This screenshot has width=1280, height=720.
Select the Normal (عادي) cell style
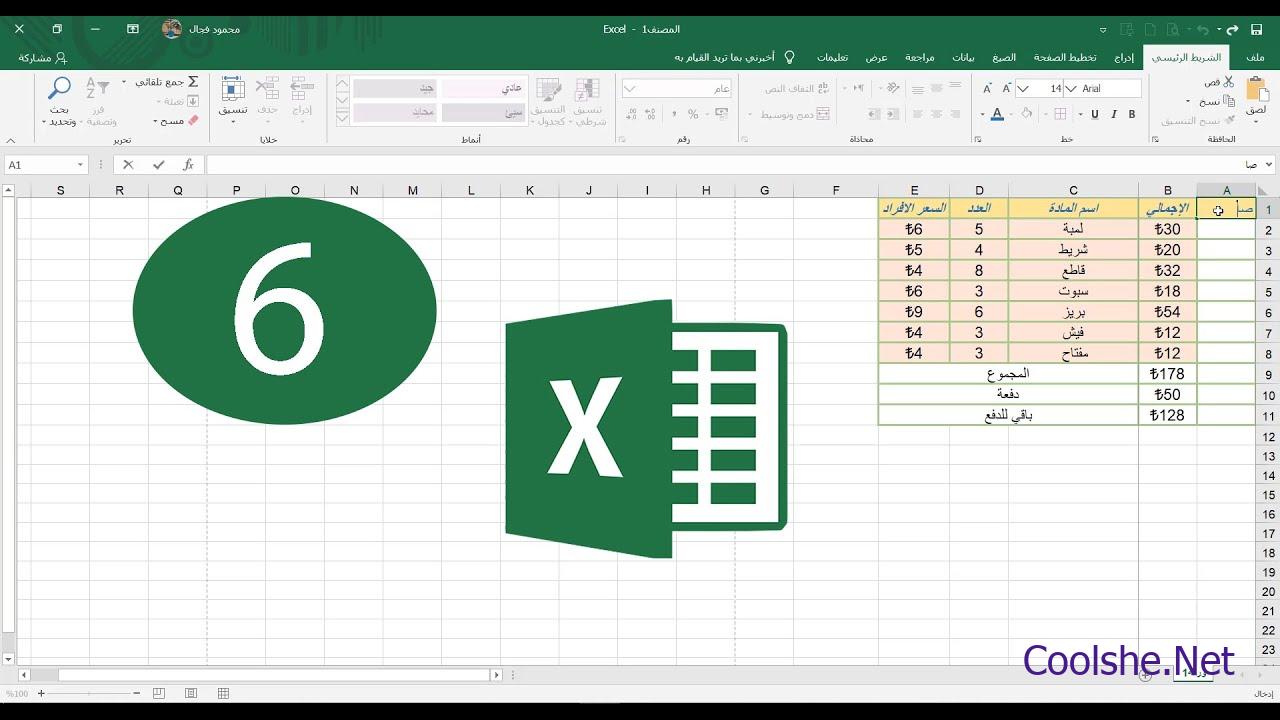(x=484, y=88)
